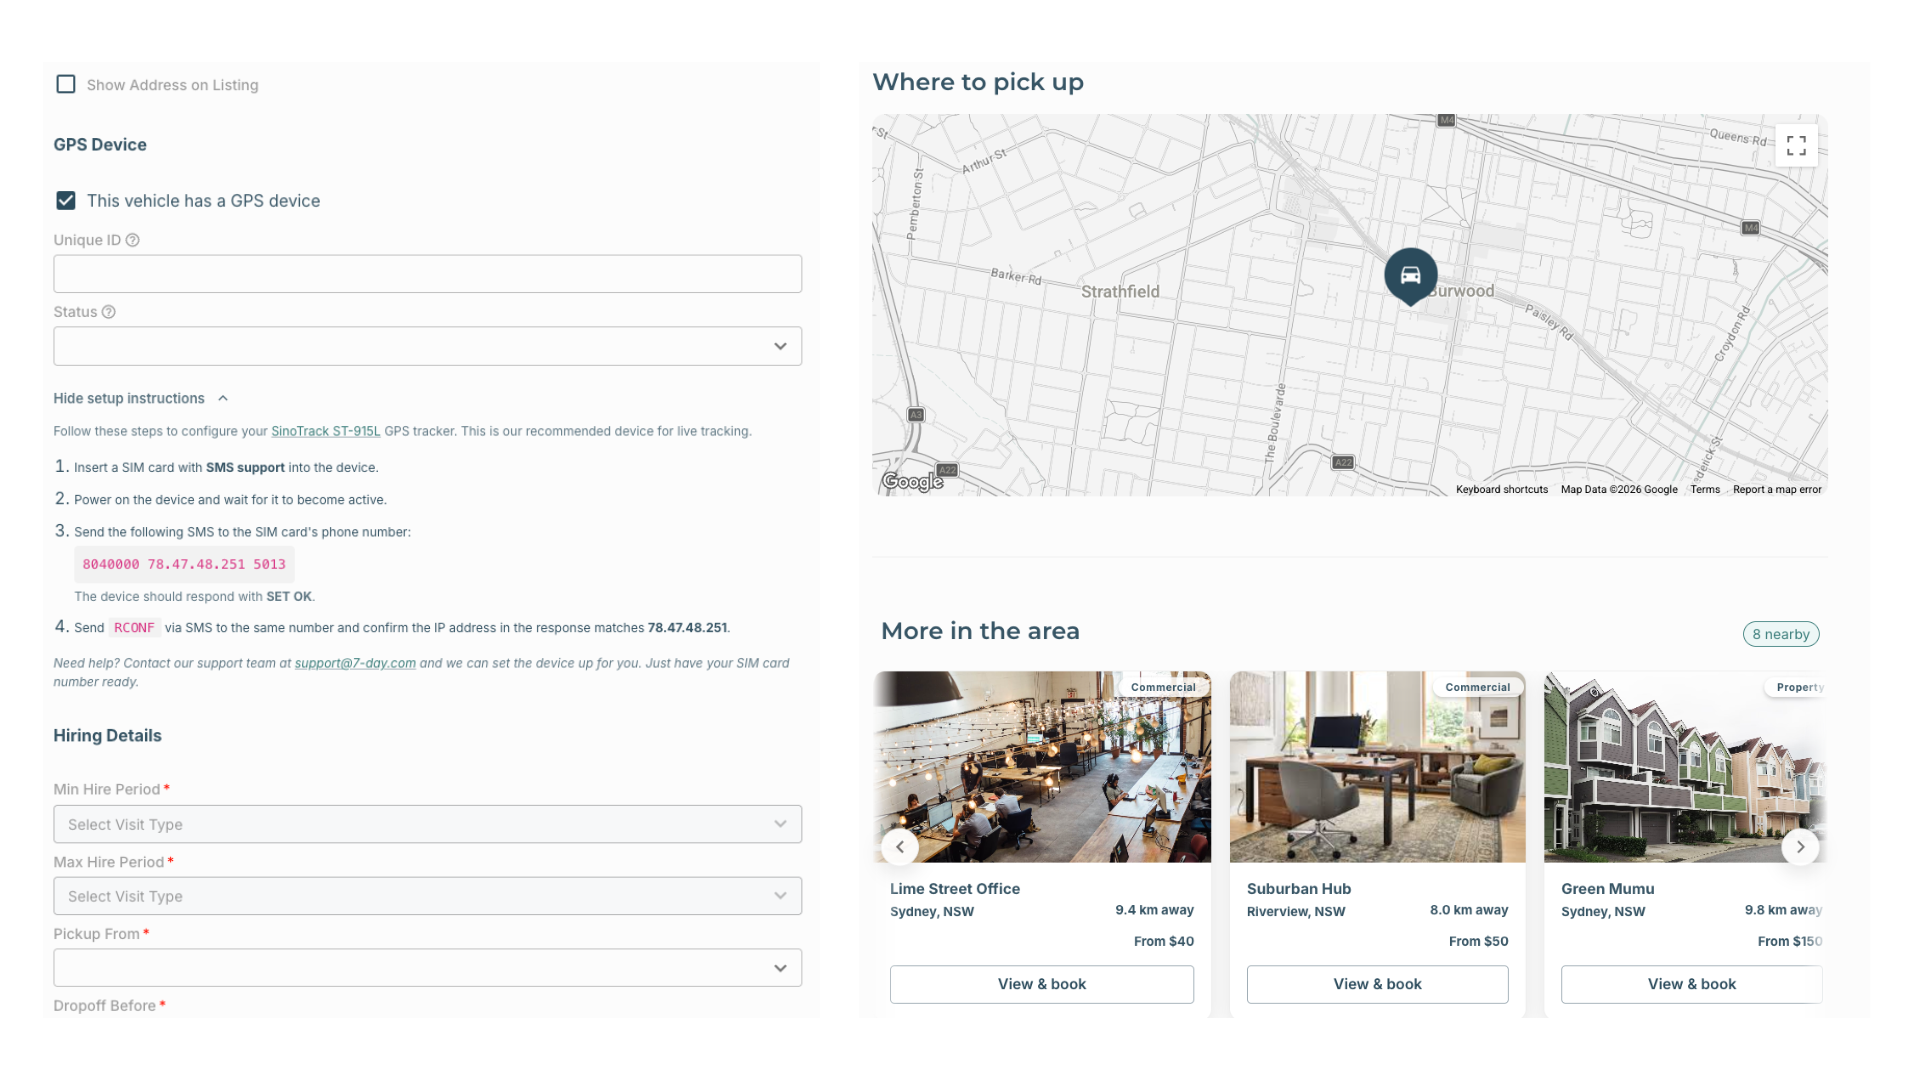The image size is (1920, 1080).
Task: Focus the Unique ID input field
Action: [x=428, y=274]
